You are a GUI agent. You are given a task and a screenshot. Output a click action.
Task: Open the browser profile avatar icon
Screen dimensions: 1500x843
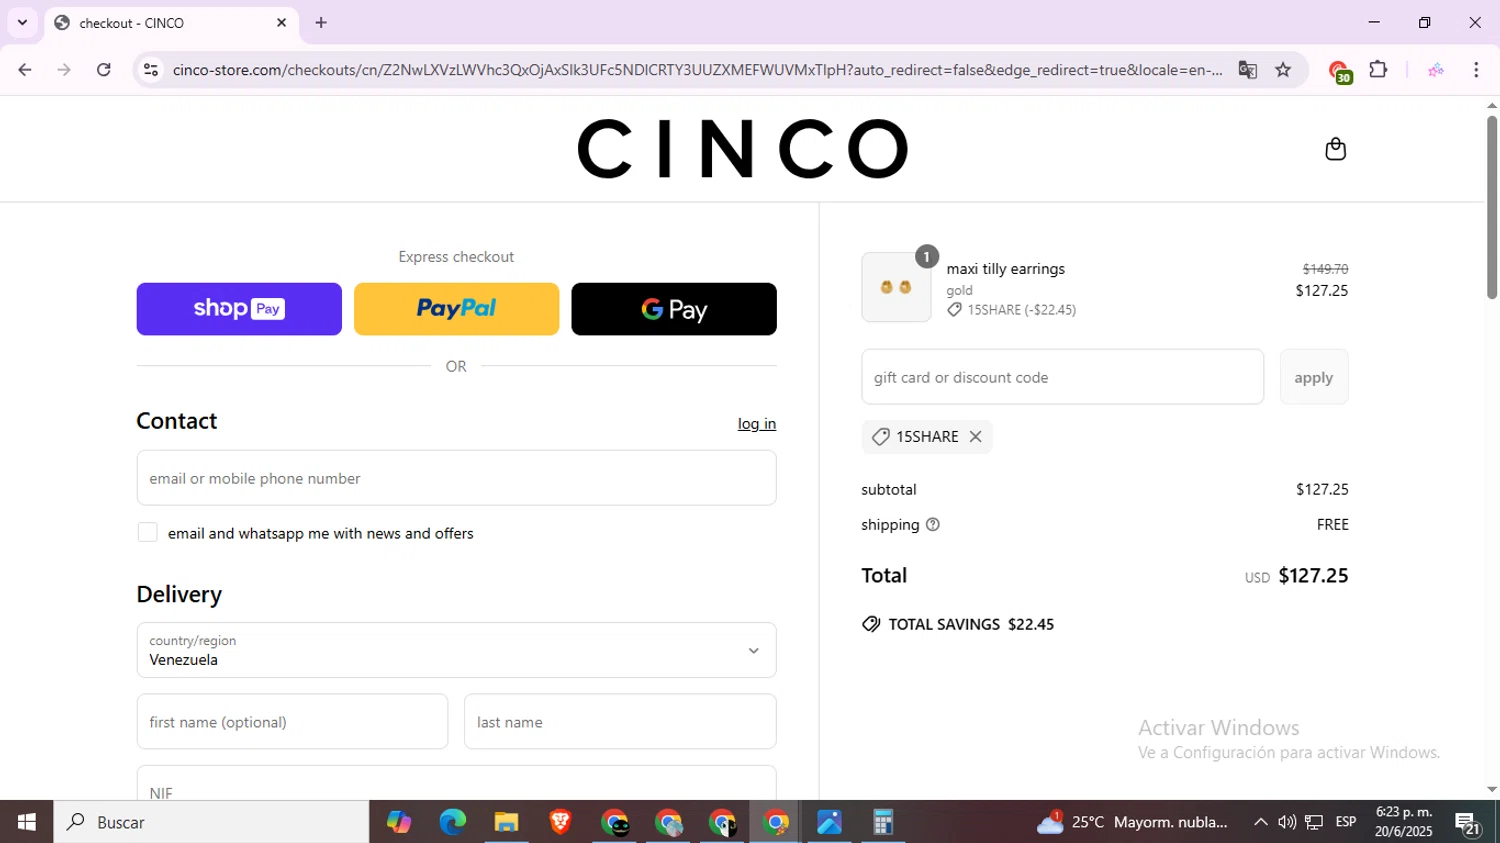(1436, 70)
